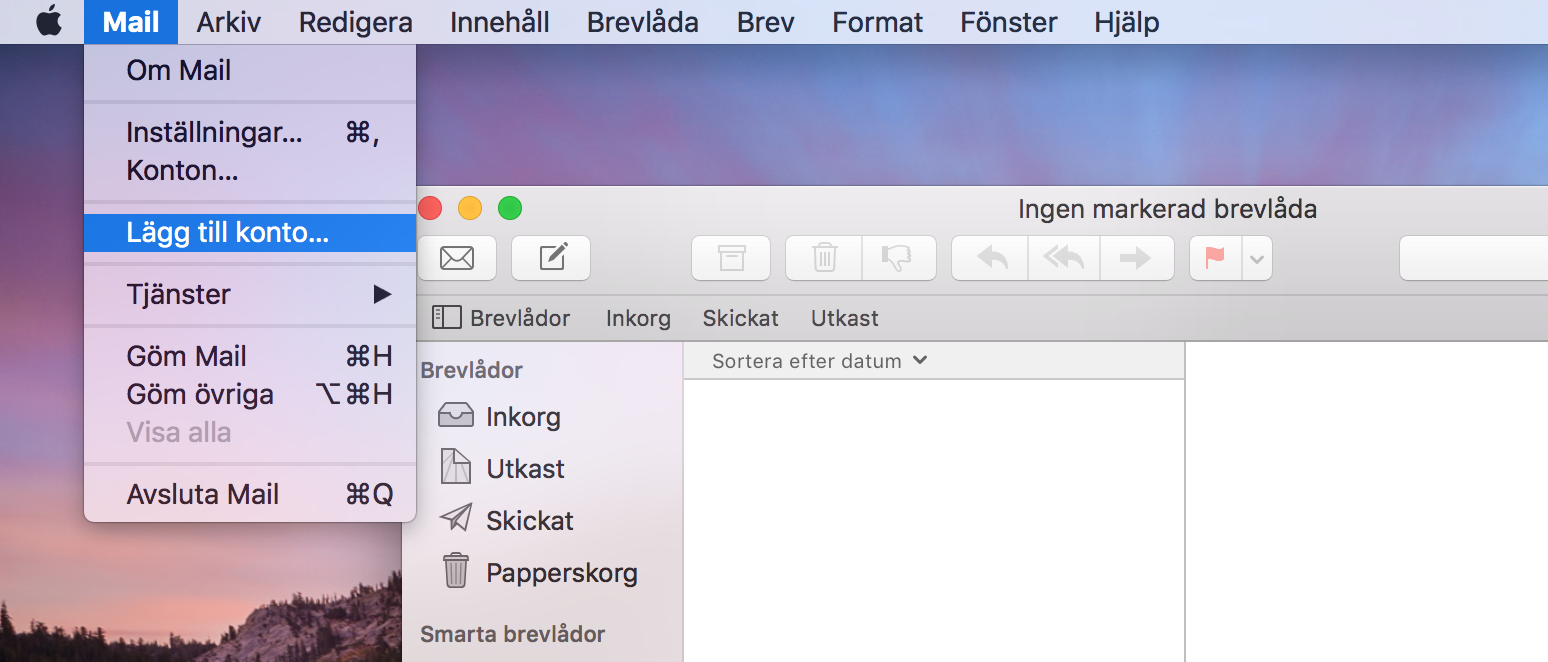This screenshot has width=1548, height=662.
Task: Click the trash delete toolbar button
Action: point(824,258)
